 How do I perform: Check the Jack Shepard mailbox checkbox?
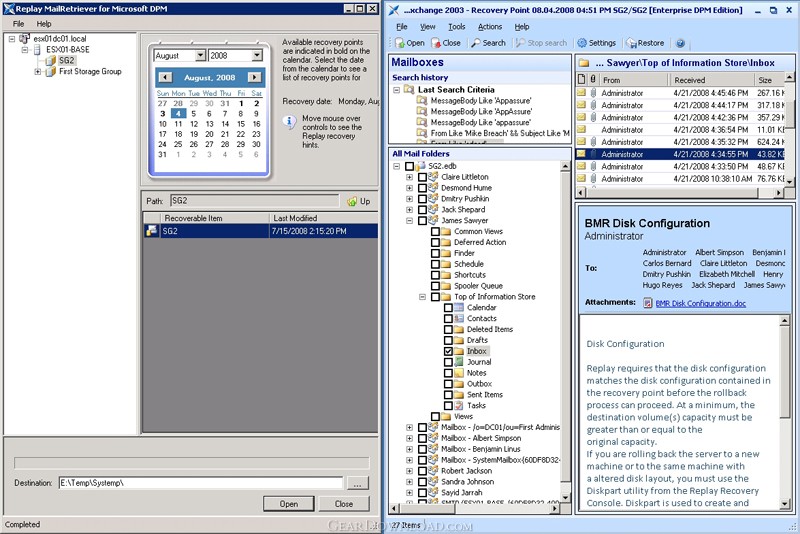pos(422,210)
